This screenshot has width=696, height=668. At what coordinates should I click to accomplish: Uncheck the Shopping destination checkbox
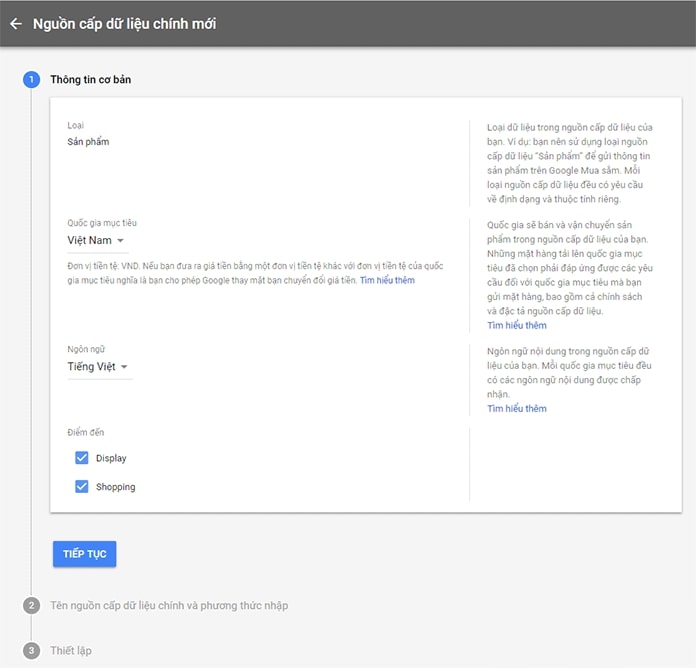click(82, 486)
